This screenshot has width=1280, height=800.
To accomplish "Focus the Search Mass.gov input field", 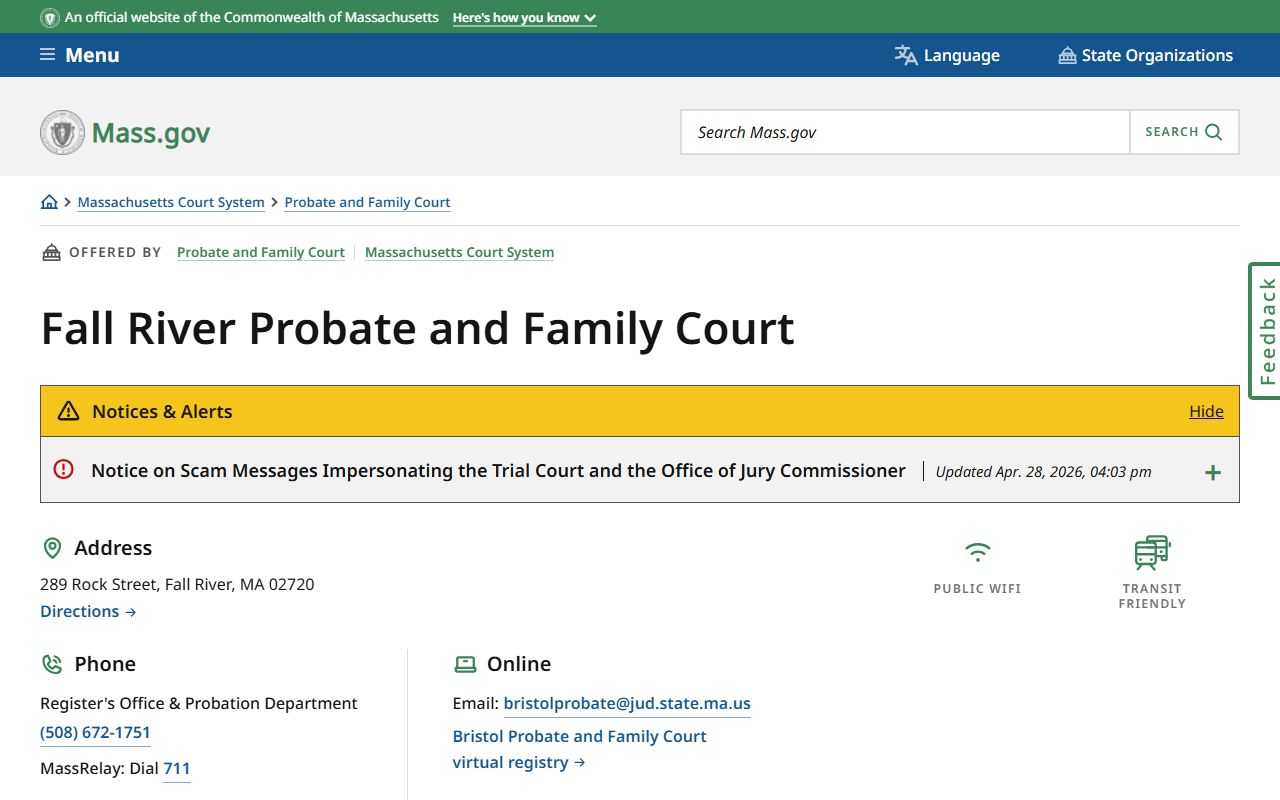I will click(x=905, y=132).
